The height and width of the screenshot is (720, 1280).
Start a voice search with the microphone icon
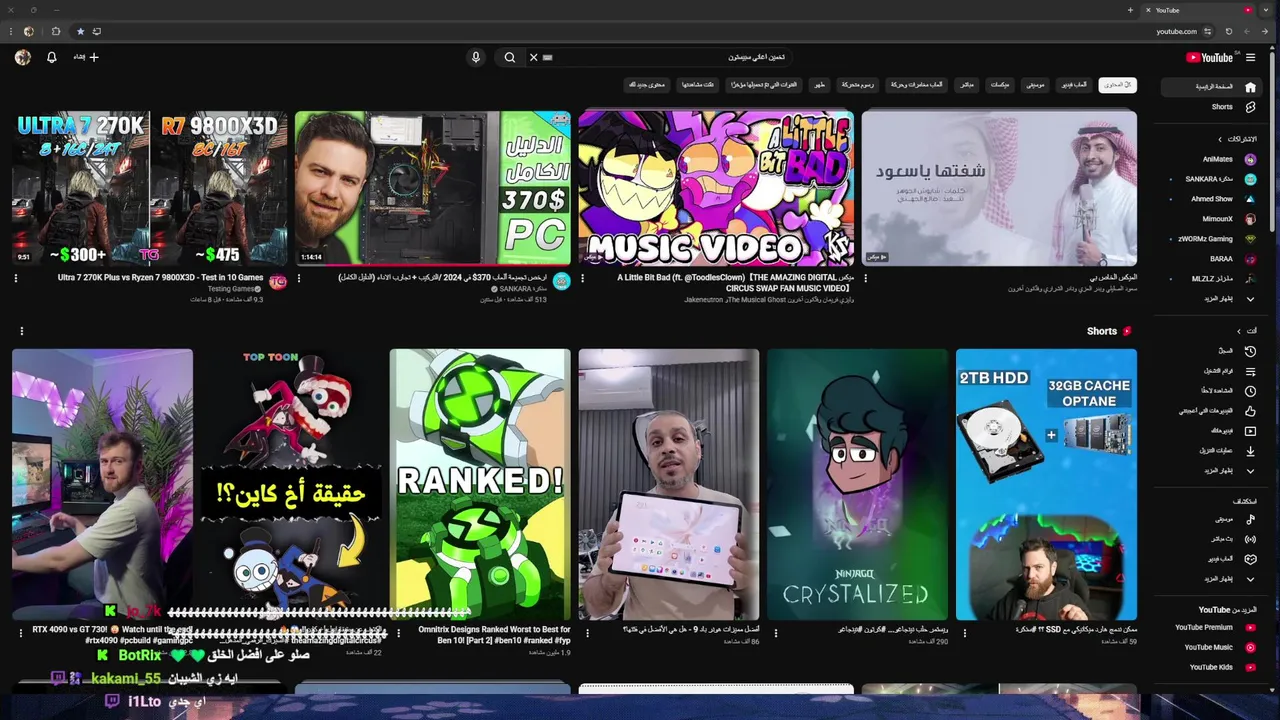[476, 57]
